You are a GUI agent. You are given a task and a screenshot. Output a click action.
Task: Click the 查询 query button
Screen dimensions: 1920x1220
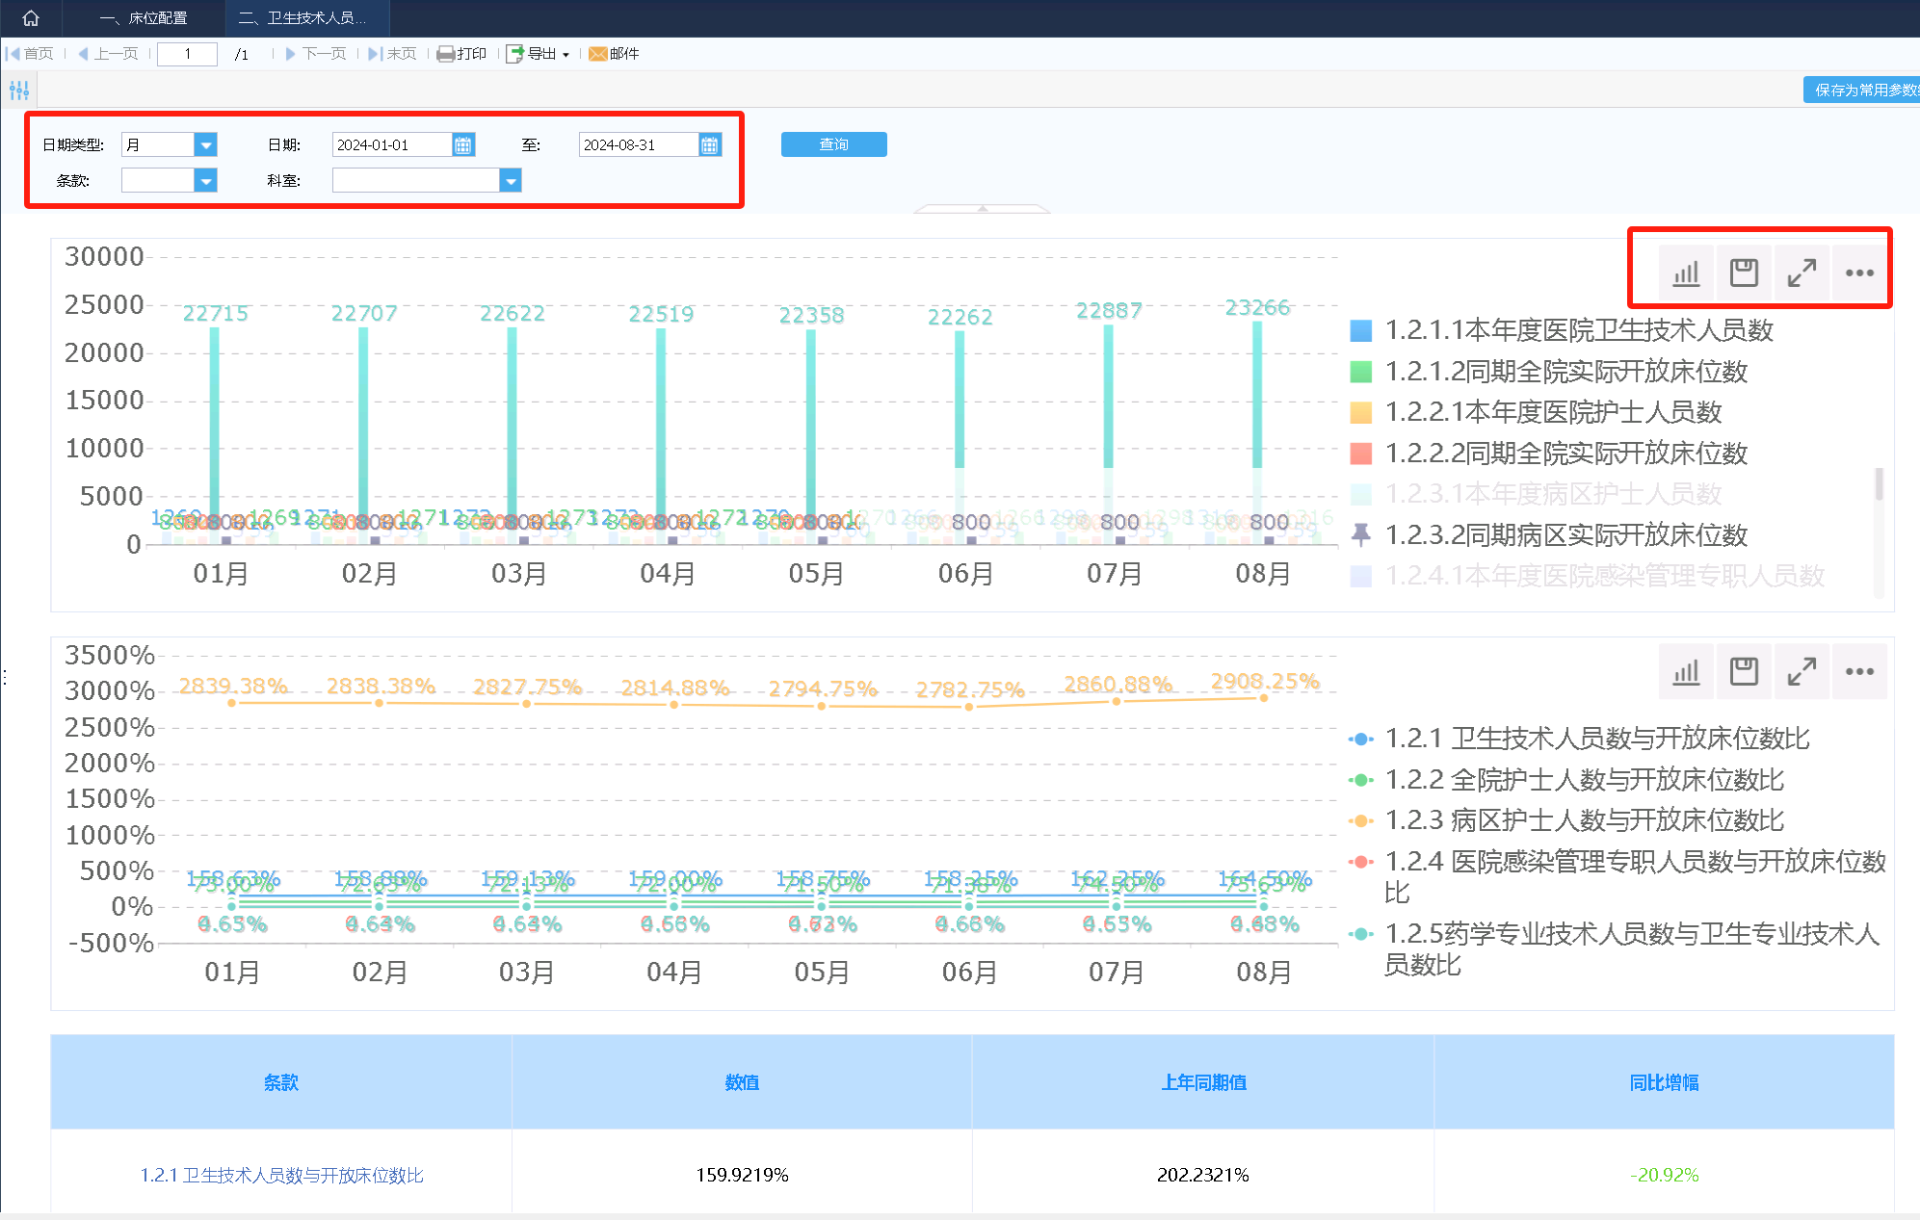point(833,145)
